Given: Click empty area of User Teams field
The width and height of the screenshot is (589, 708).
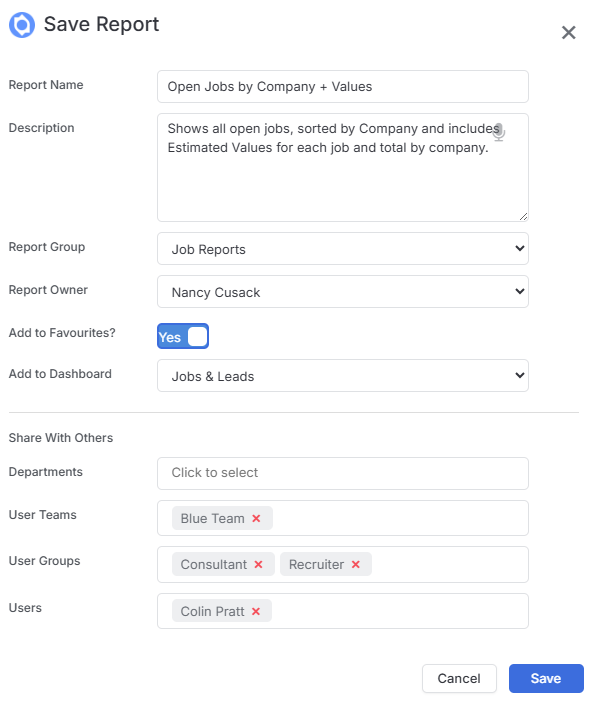Looking at the screenshot, I should 400,518.
